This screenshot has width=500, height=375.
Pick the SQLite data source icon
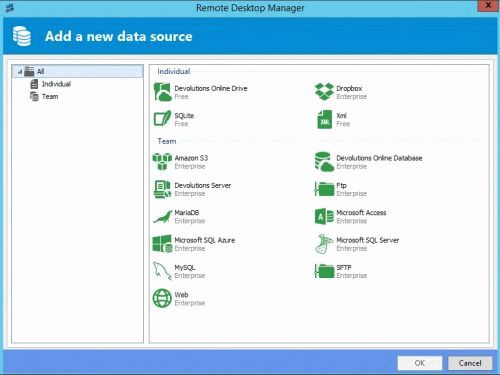[x=162, y=119]
